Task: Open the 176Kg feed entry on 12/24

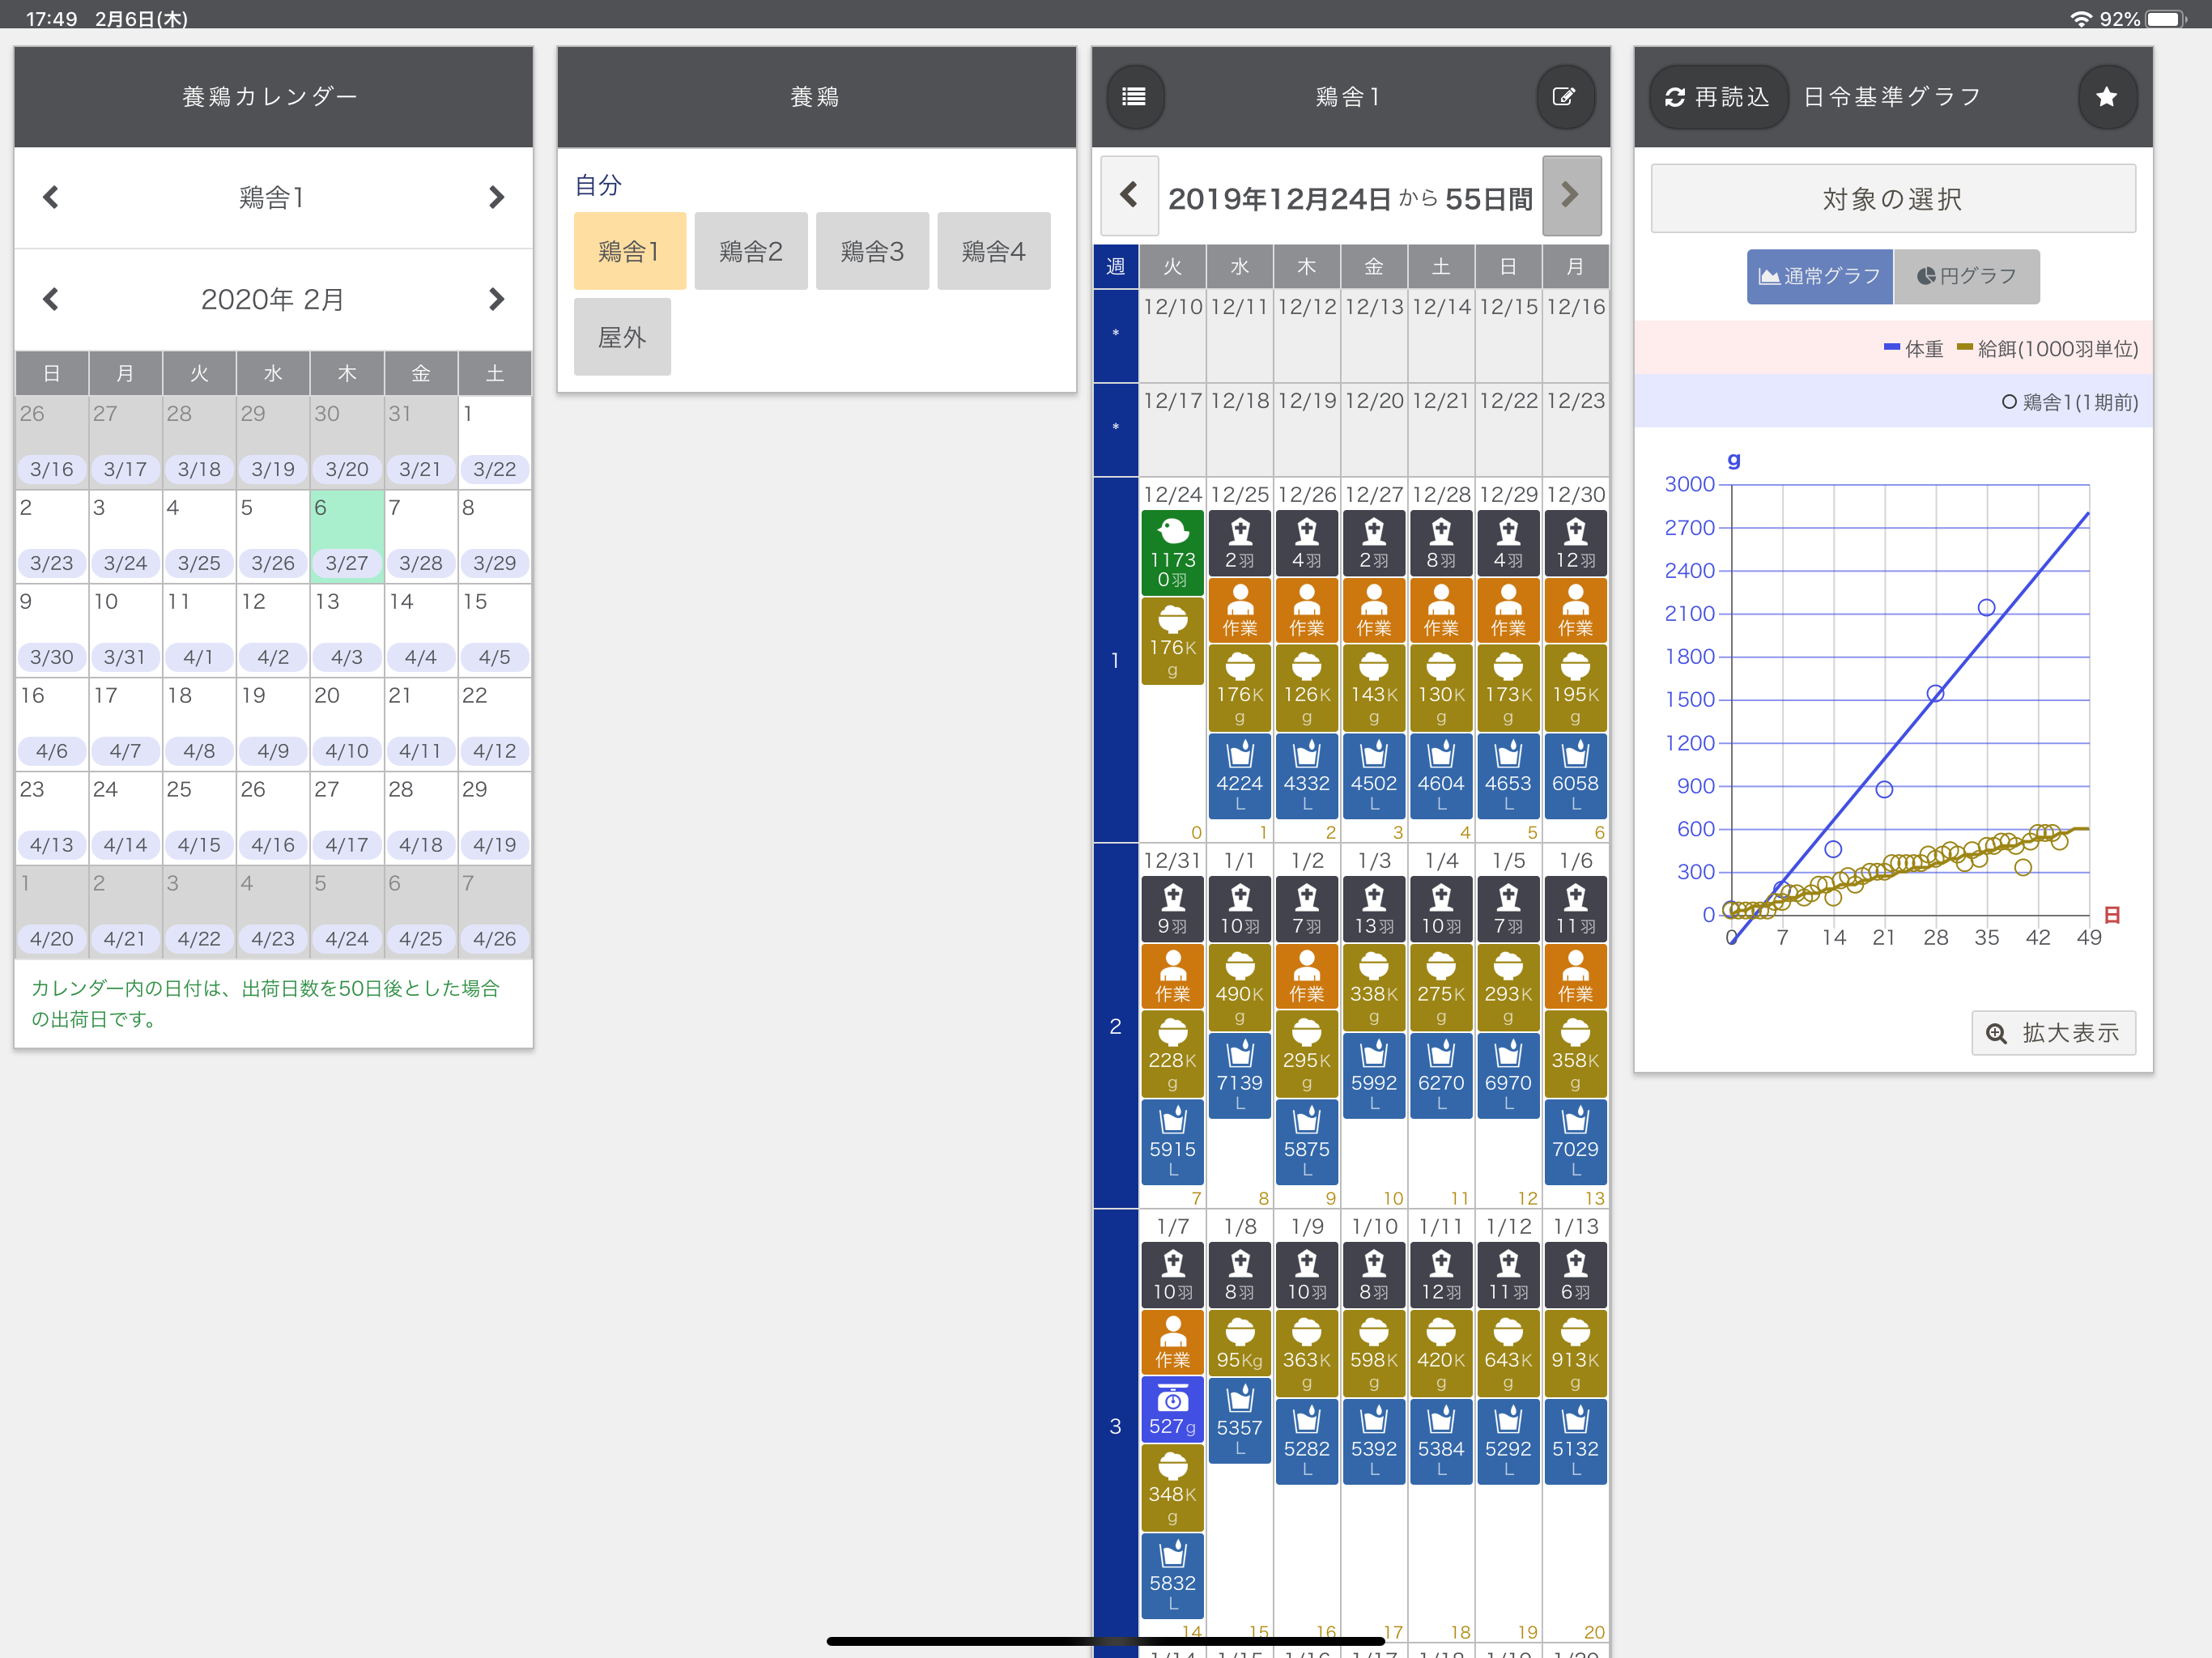Action: (1172, 642)
